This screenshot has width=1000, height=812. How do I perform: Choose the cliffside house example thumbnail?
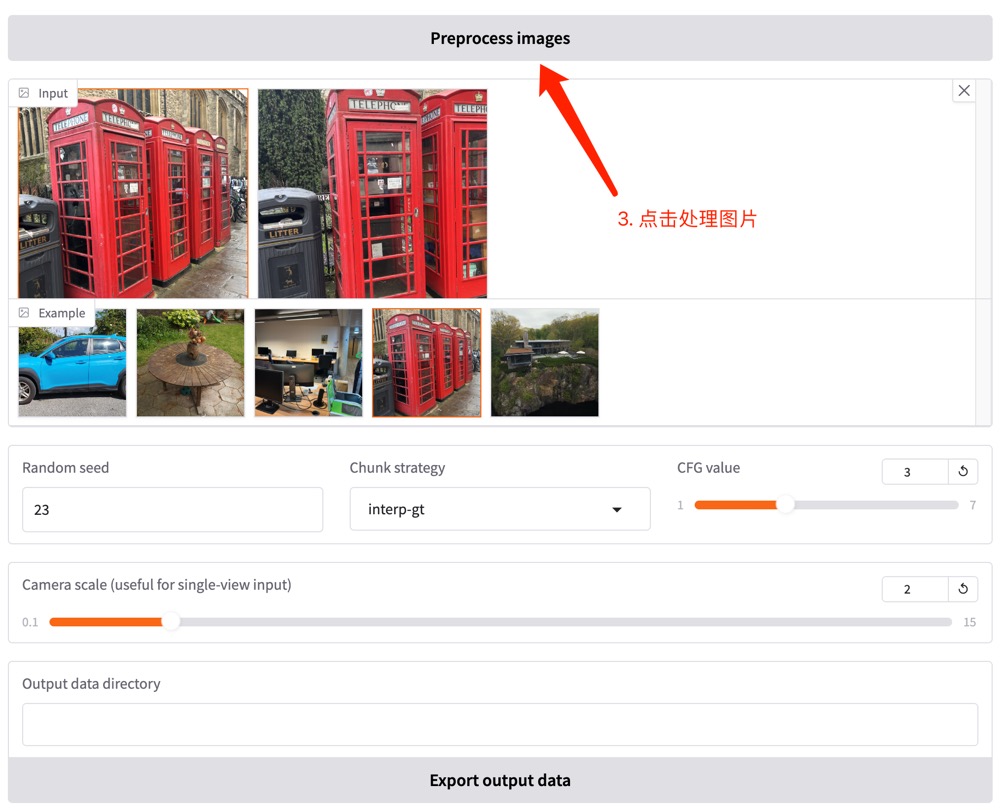[545, 362]
